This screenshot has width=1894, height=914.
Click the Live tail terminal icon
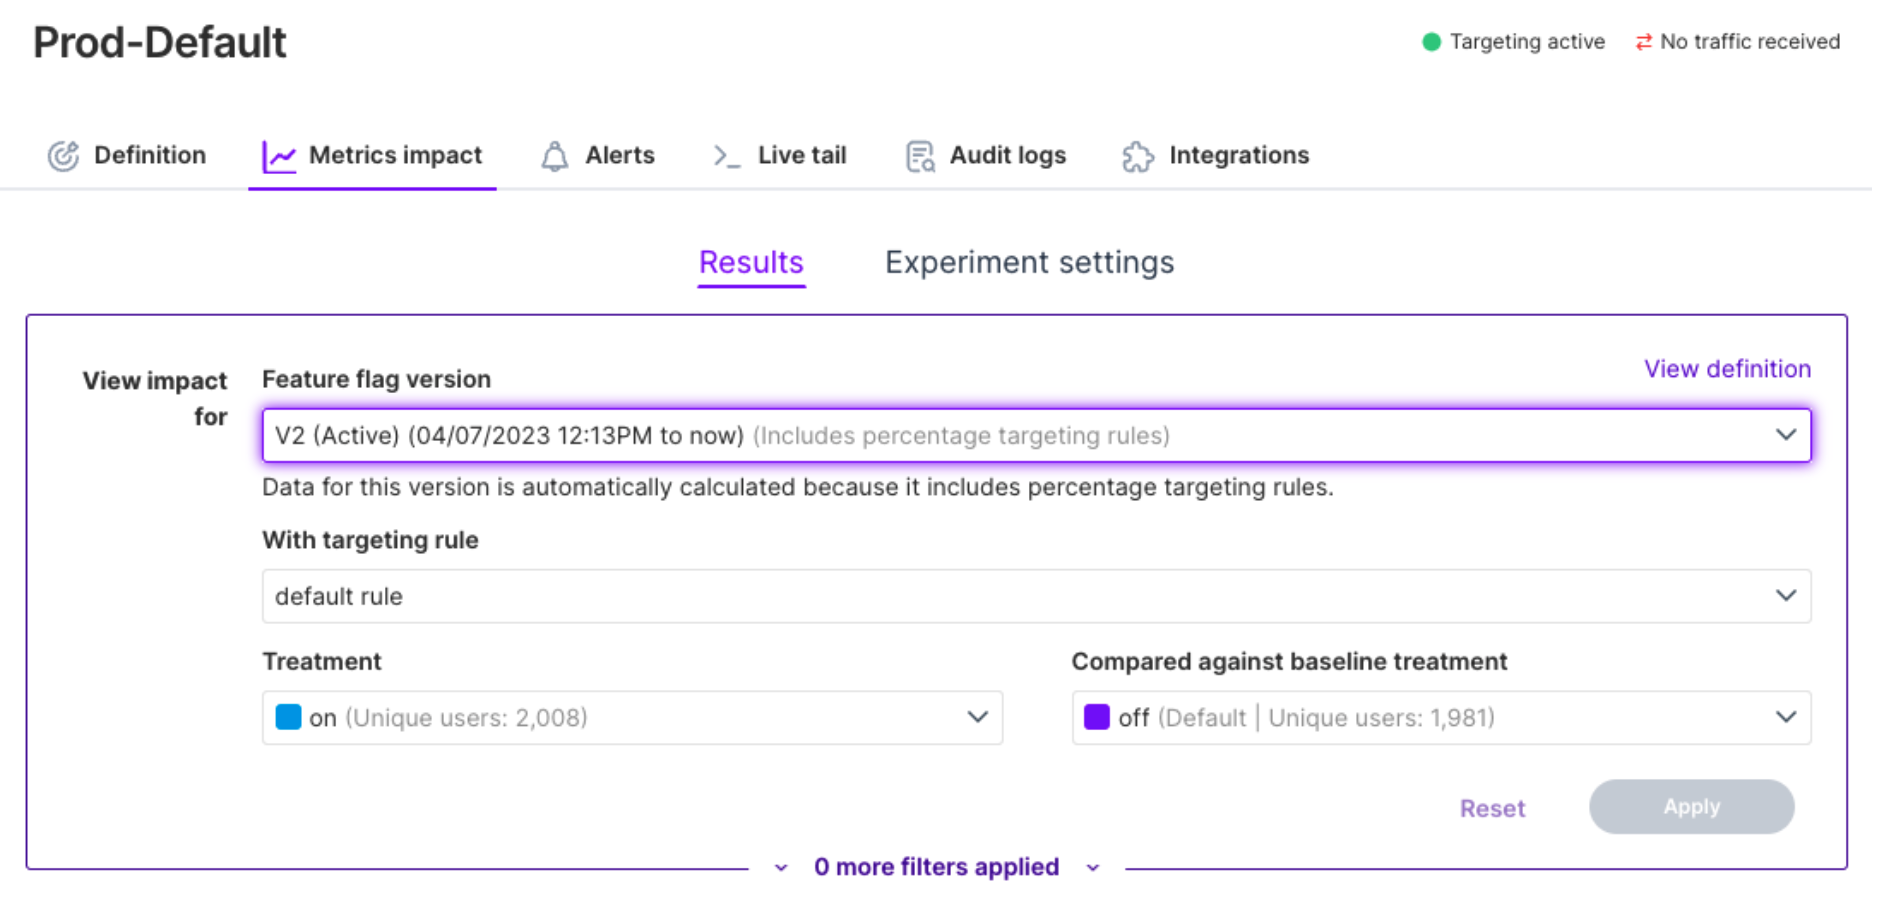726,156
